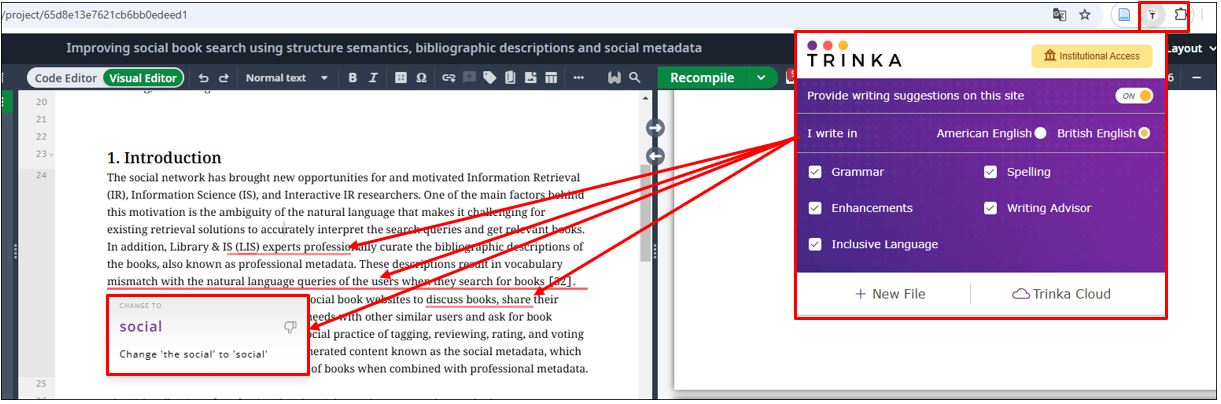Click the 'I write in' label

click(832, 133)
